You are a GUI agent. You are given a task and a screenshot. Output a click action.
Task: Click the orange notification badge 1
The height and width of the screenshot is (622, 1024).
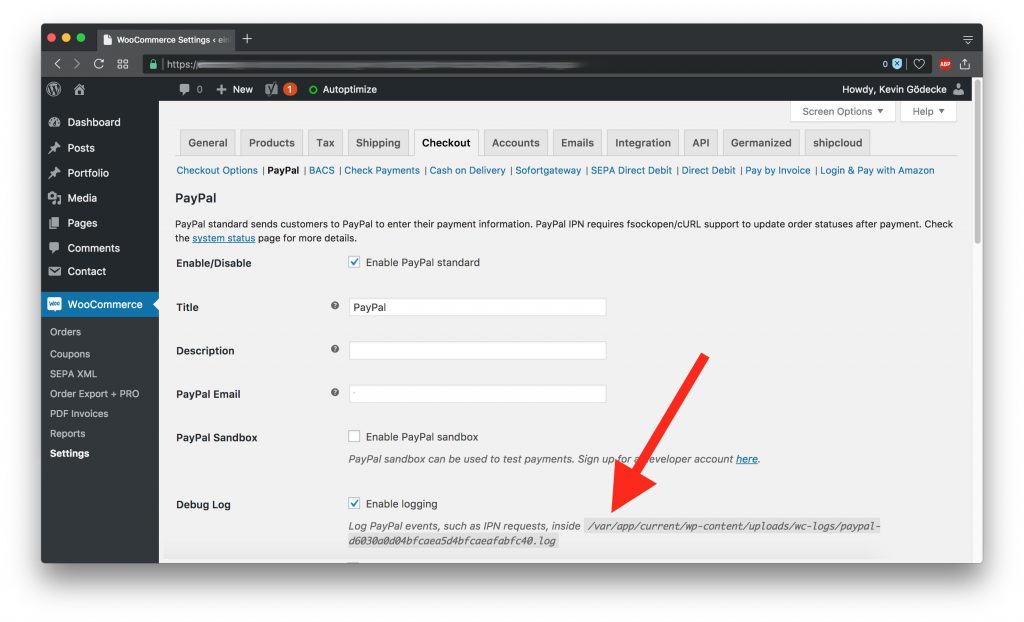click(290, 90)
